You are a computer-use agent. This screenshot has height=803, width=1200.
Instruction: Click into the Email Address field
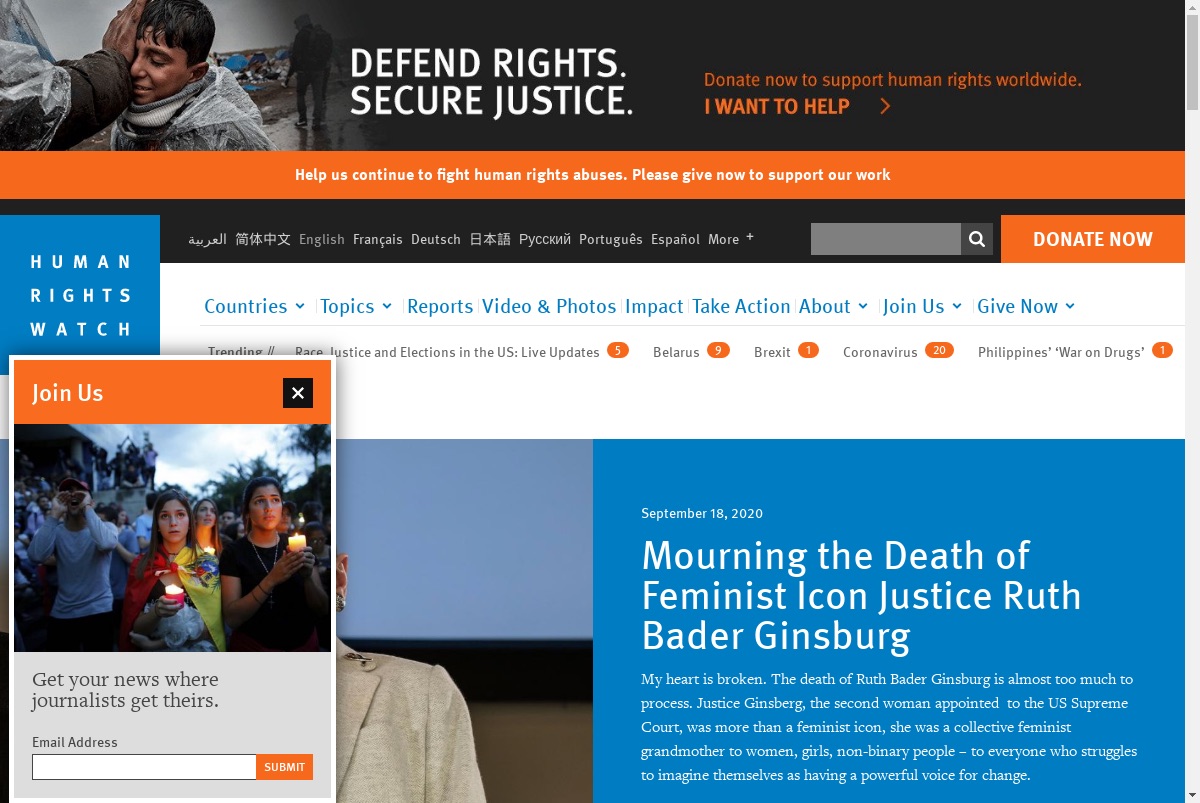click(x=144, y=767)
